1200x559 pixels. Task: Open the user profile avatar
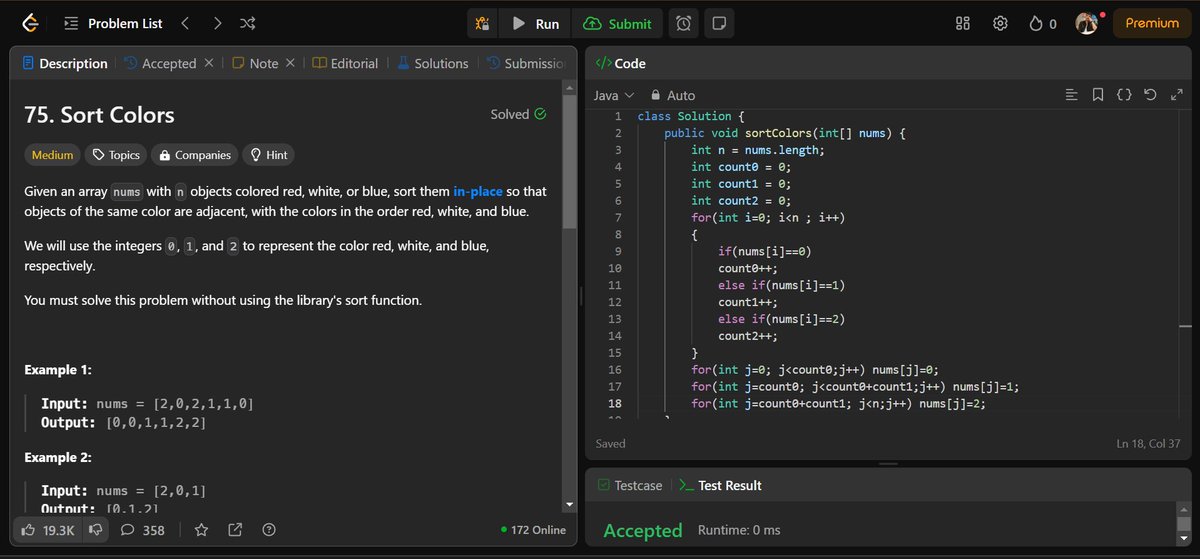click(1086, 23)
